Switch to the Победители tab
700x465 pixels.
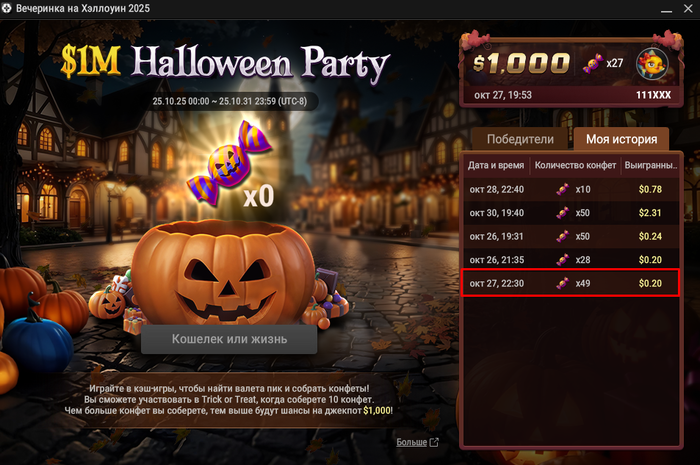tap(520, 139)
